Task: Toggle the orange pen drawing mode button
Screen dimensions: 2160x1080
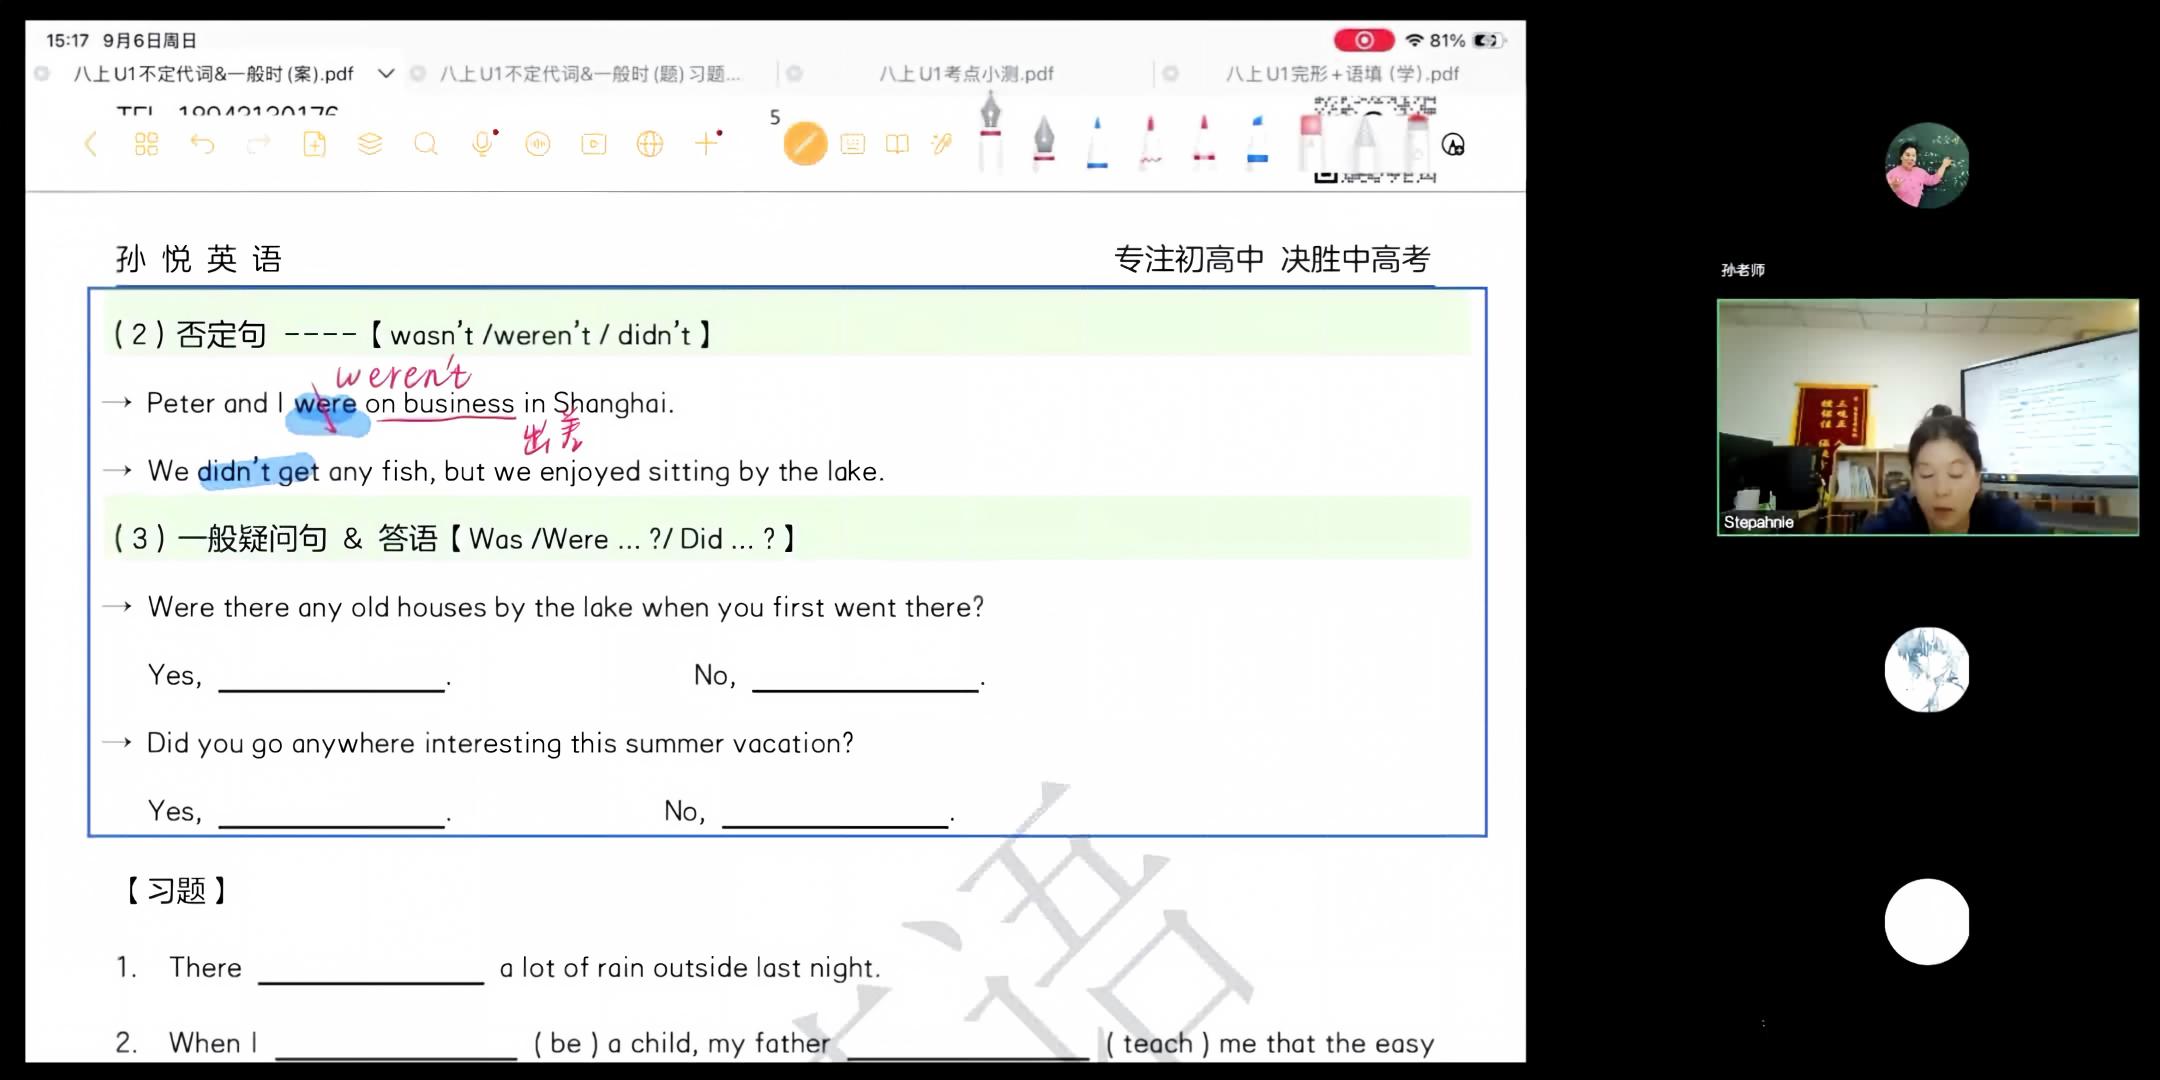Action: pyautogui.click(x=805, y=144)
